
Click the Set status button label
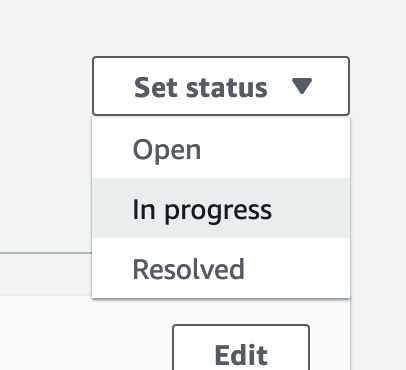click(201, 87)
